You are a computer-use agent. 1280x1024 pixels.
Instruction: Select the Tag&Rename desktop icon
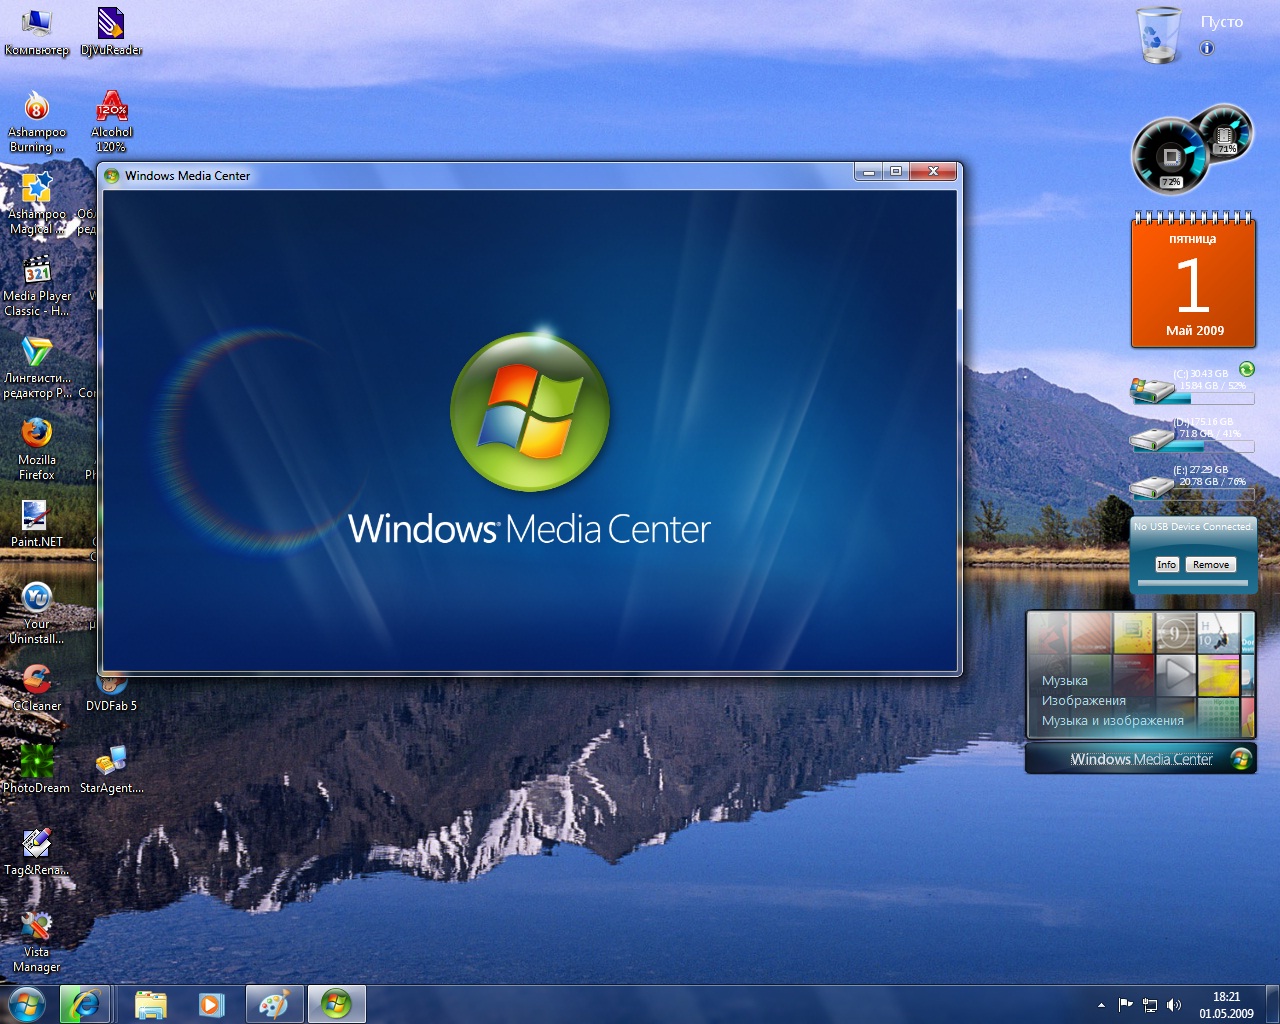[x=37, y=851]
